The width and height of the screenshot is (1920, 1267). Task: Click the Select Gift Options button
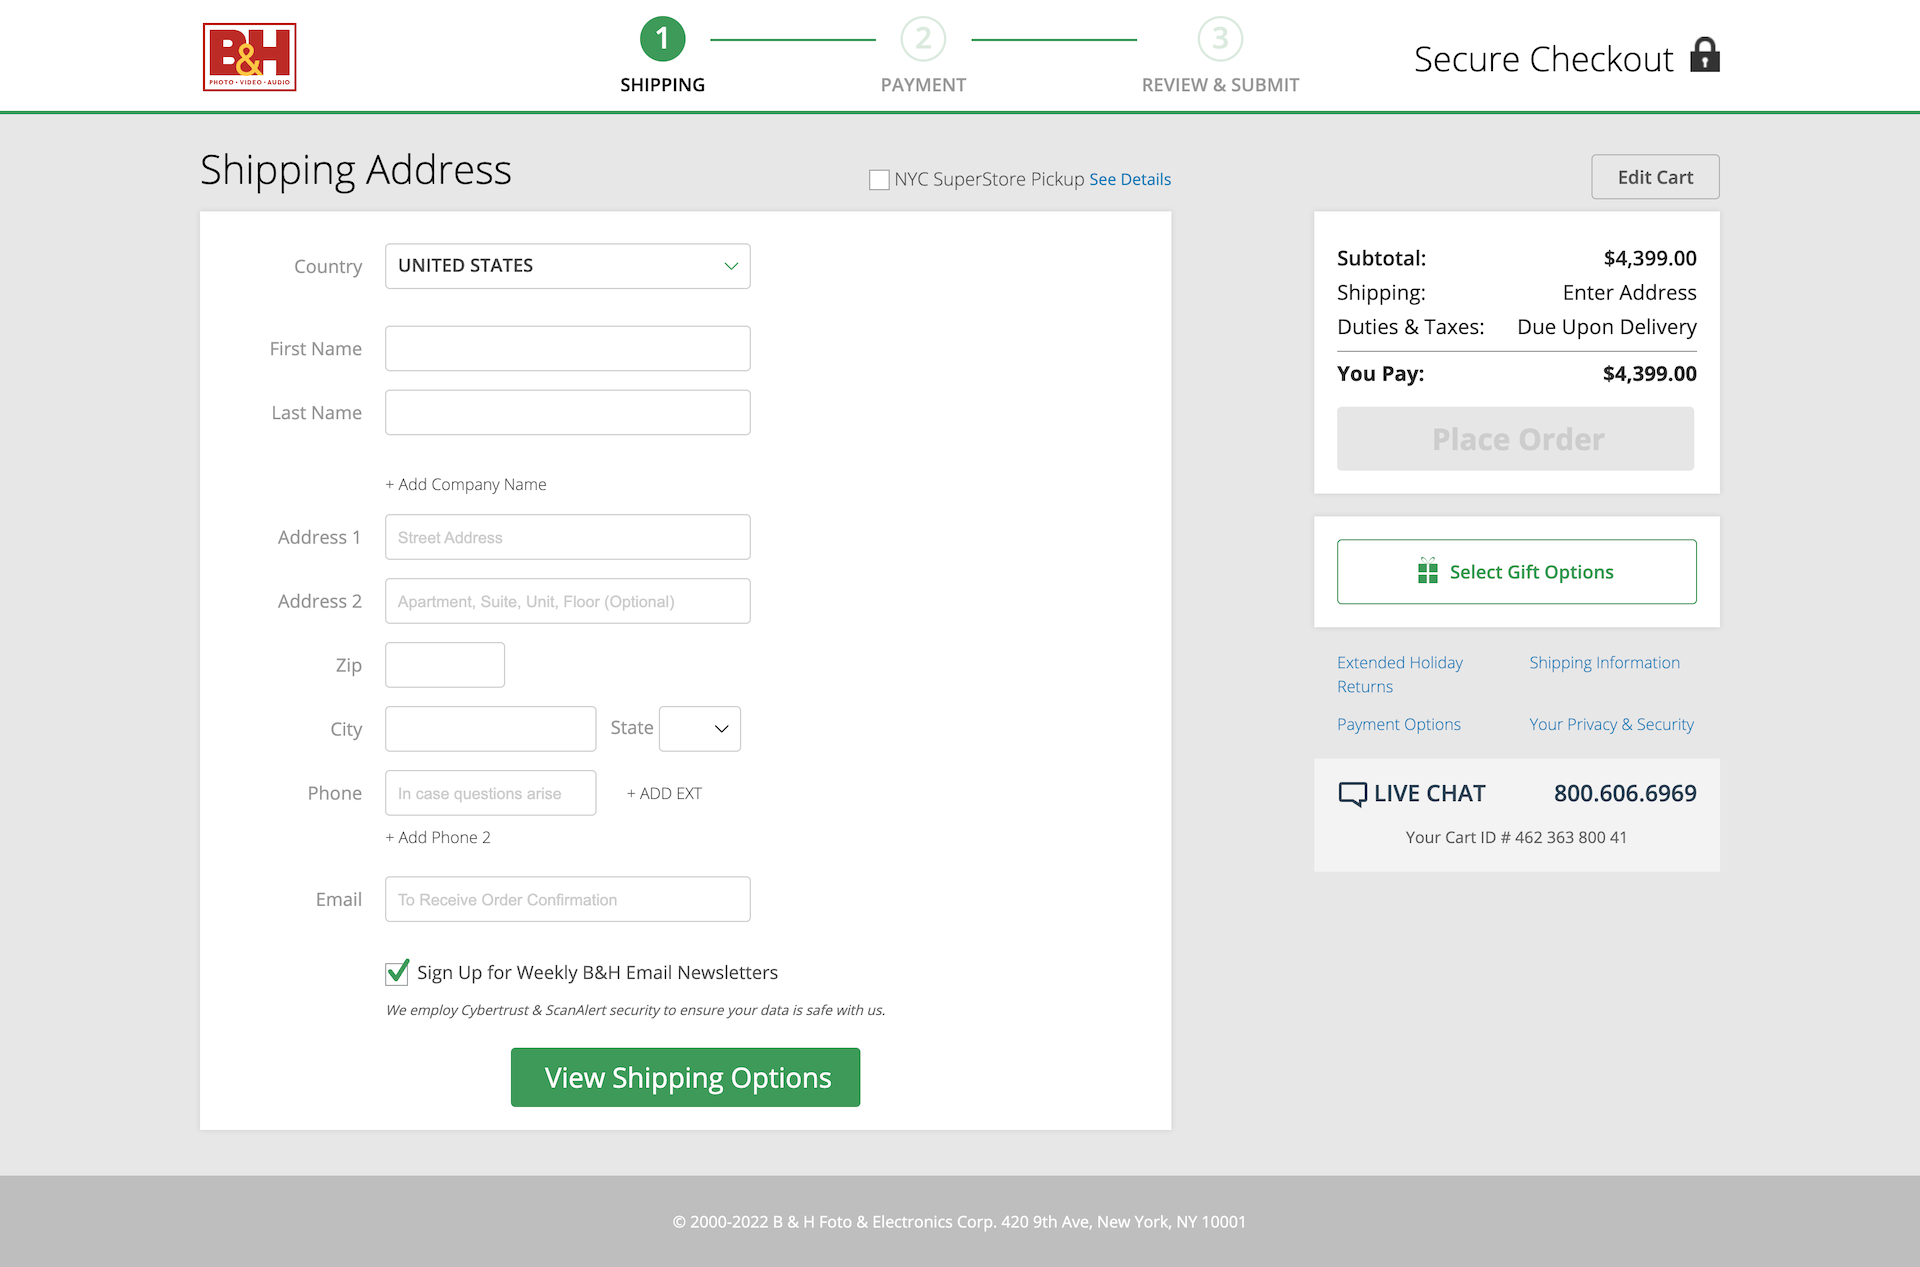point(1517,571)
